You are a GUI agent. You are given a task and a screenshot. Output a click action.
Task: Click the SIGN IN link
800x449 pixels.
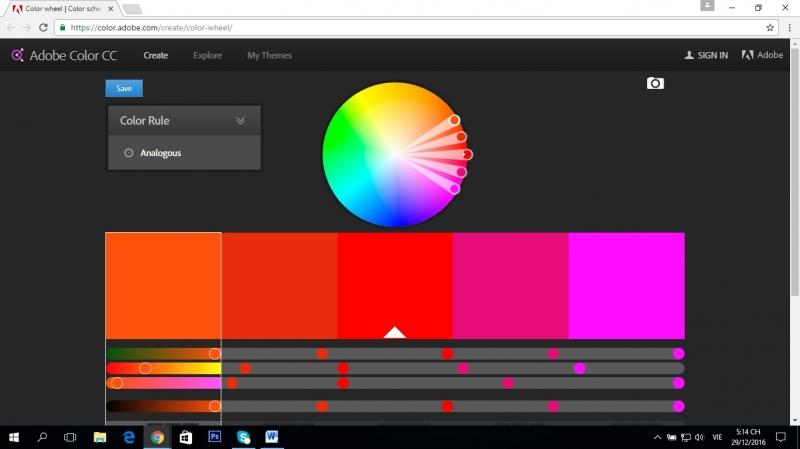(x=706, y=55)
